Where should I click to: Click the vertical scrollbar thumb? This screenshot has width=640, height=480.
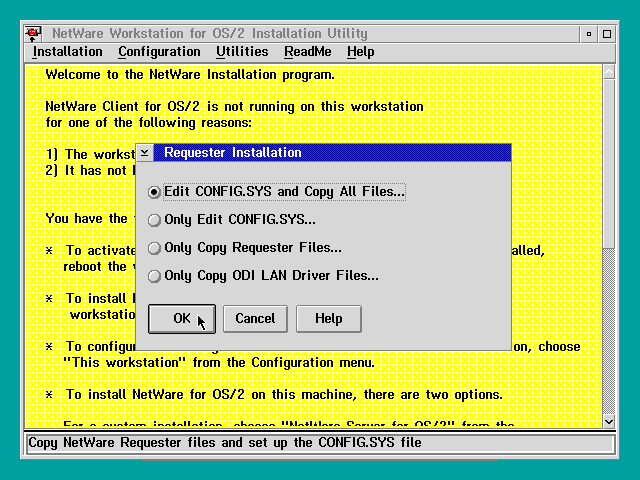[x=609, y=163]
